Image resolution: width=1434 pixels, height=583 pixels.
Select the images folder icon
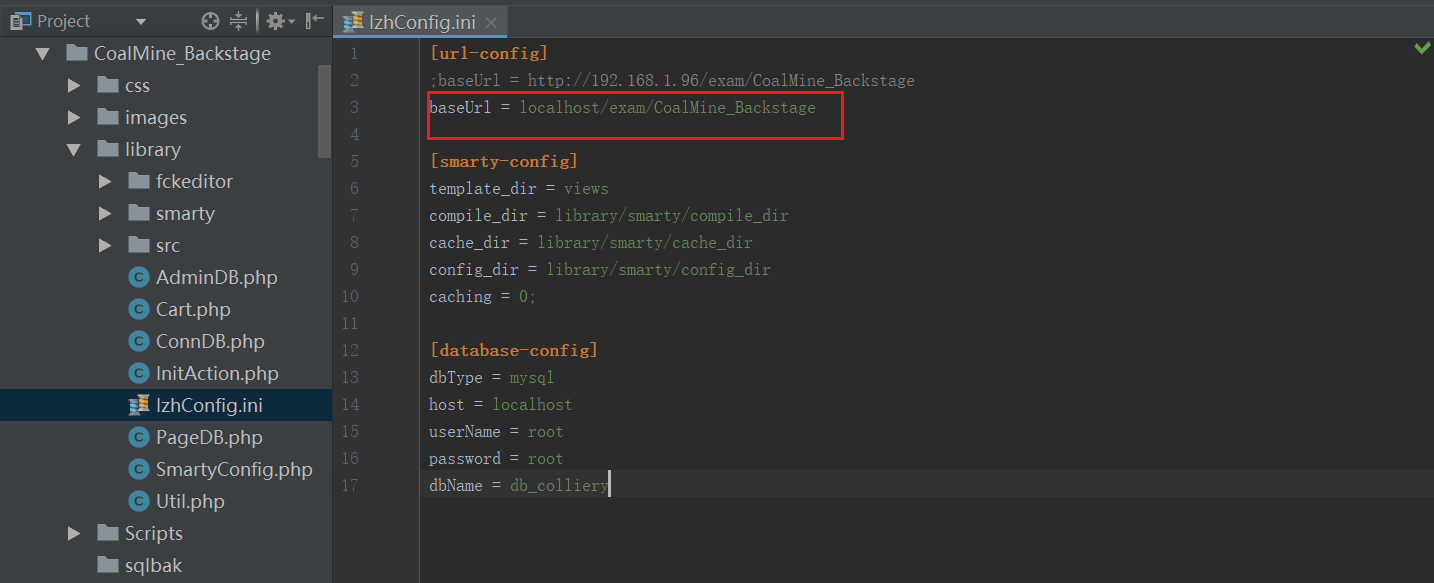108,117
